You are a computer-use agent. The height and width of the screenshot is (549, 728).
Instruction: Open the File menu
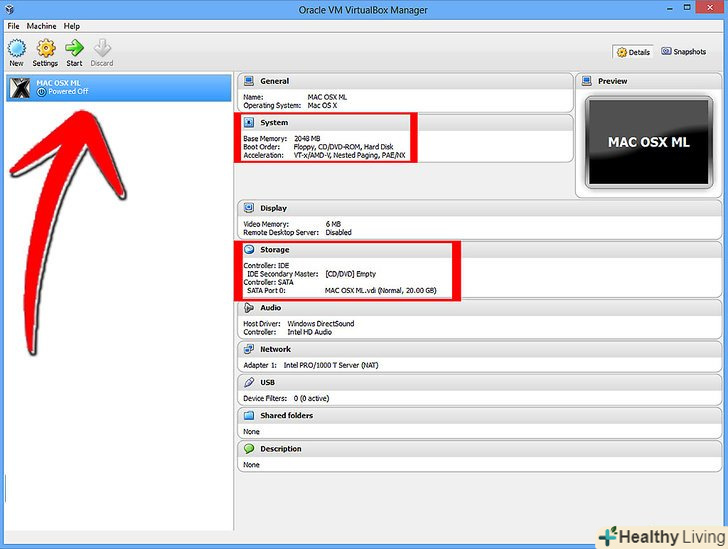pos(13,26)
